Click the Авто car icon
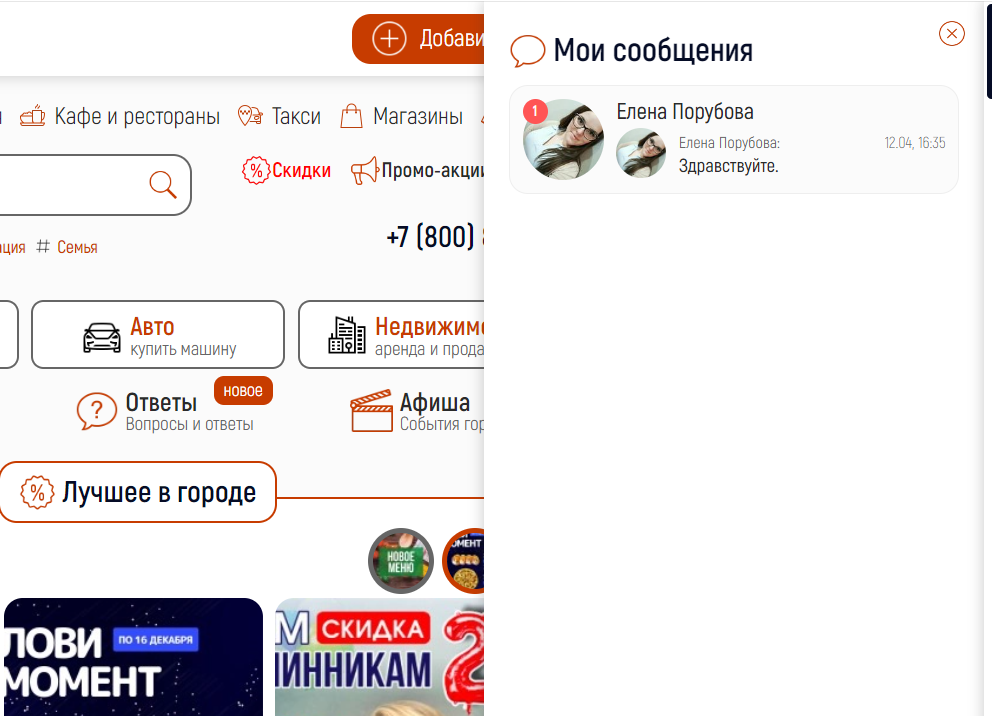Screen dimensions: 992x716 click(x=102, y=337)
